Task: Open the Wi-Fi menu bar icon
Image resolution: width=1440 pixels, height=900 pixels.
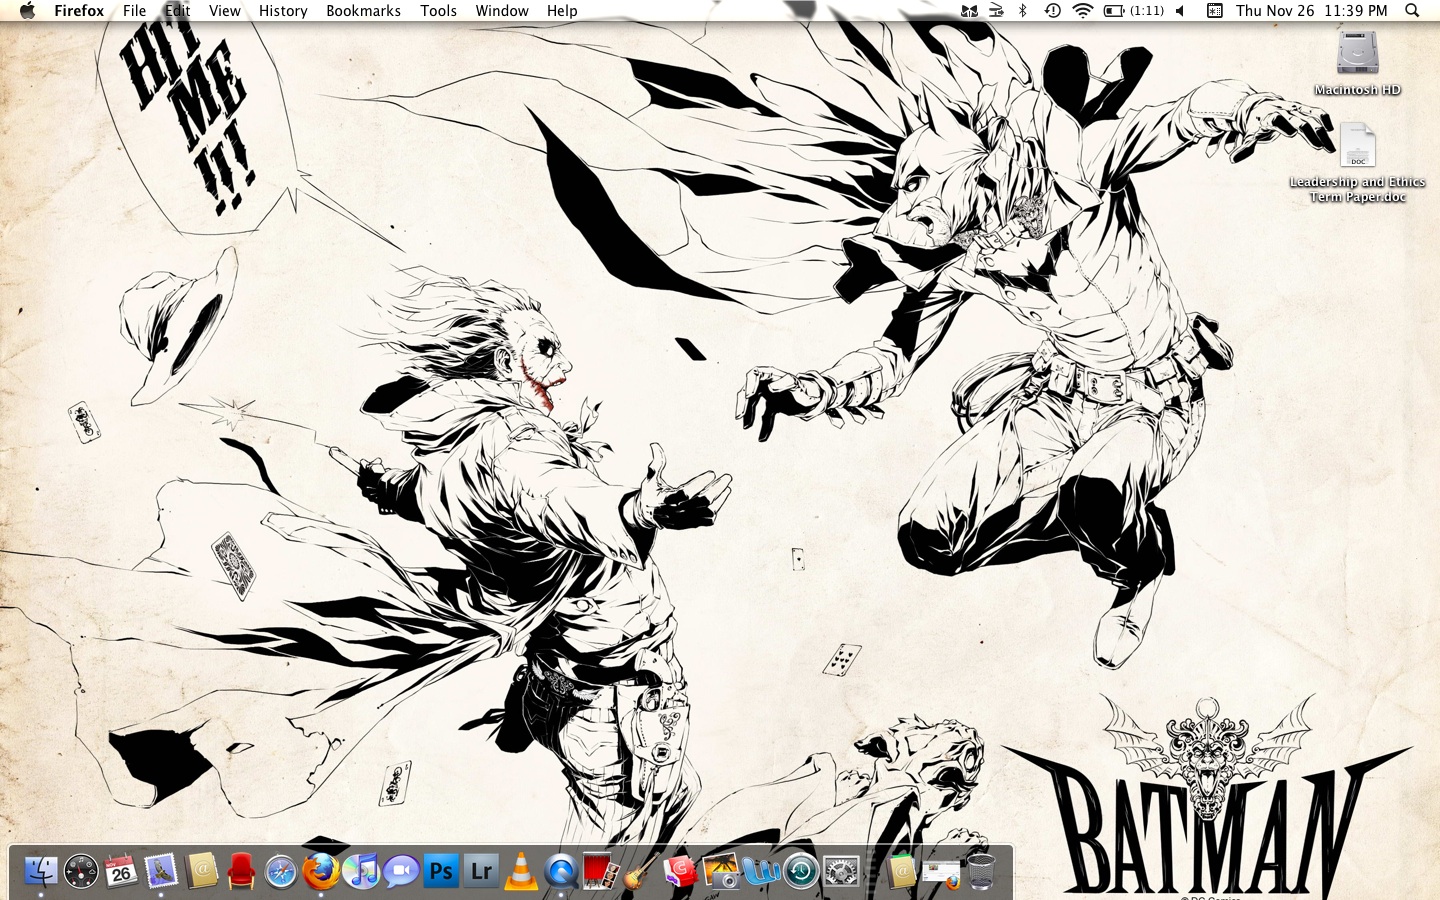Action: point(1082,10)
